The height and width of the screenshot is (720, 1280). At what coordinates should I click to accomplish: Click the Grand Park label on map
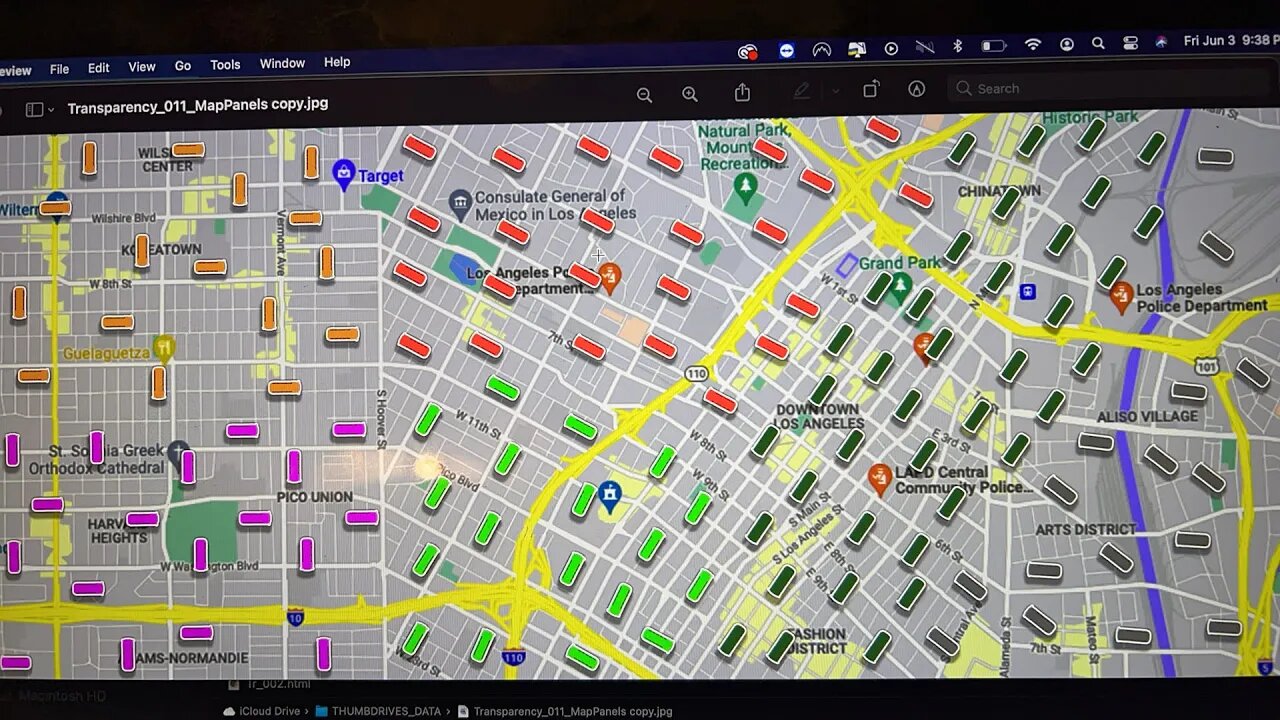tap(901, 263)
